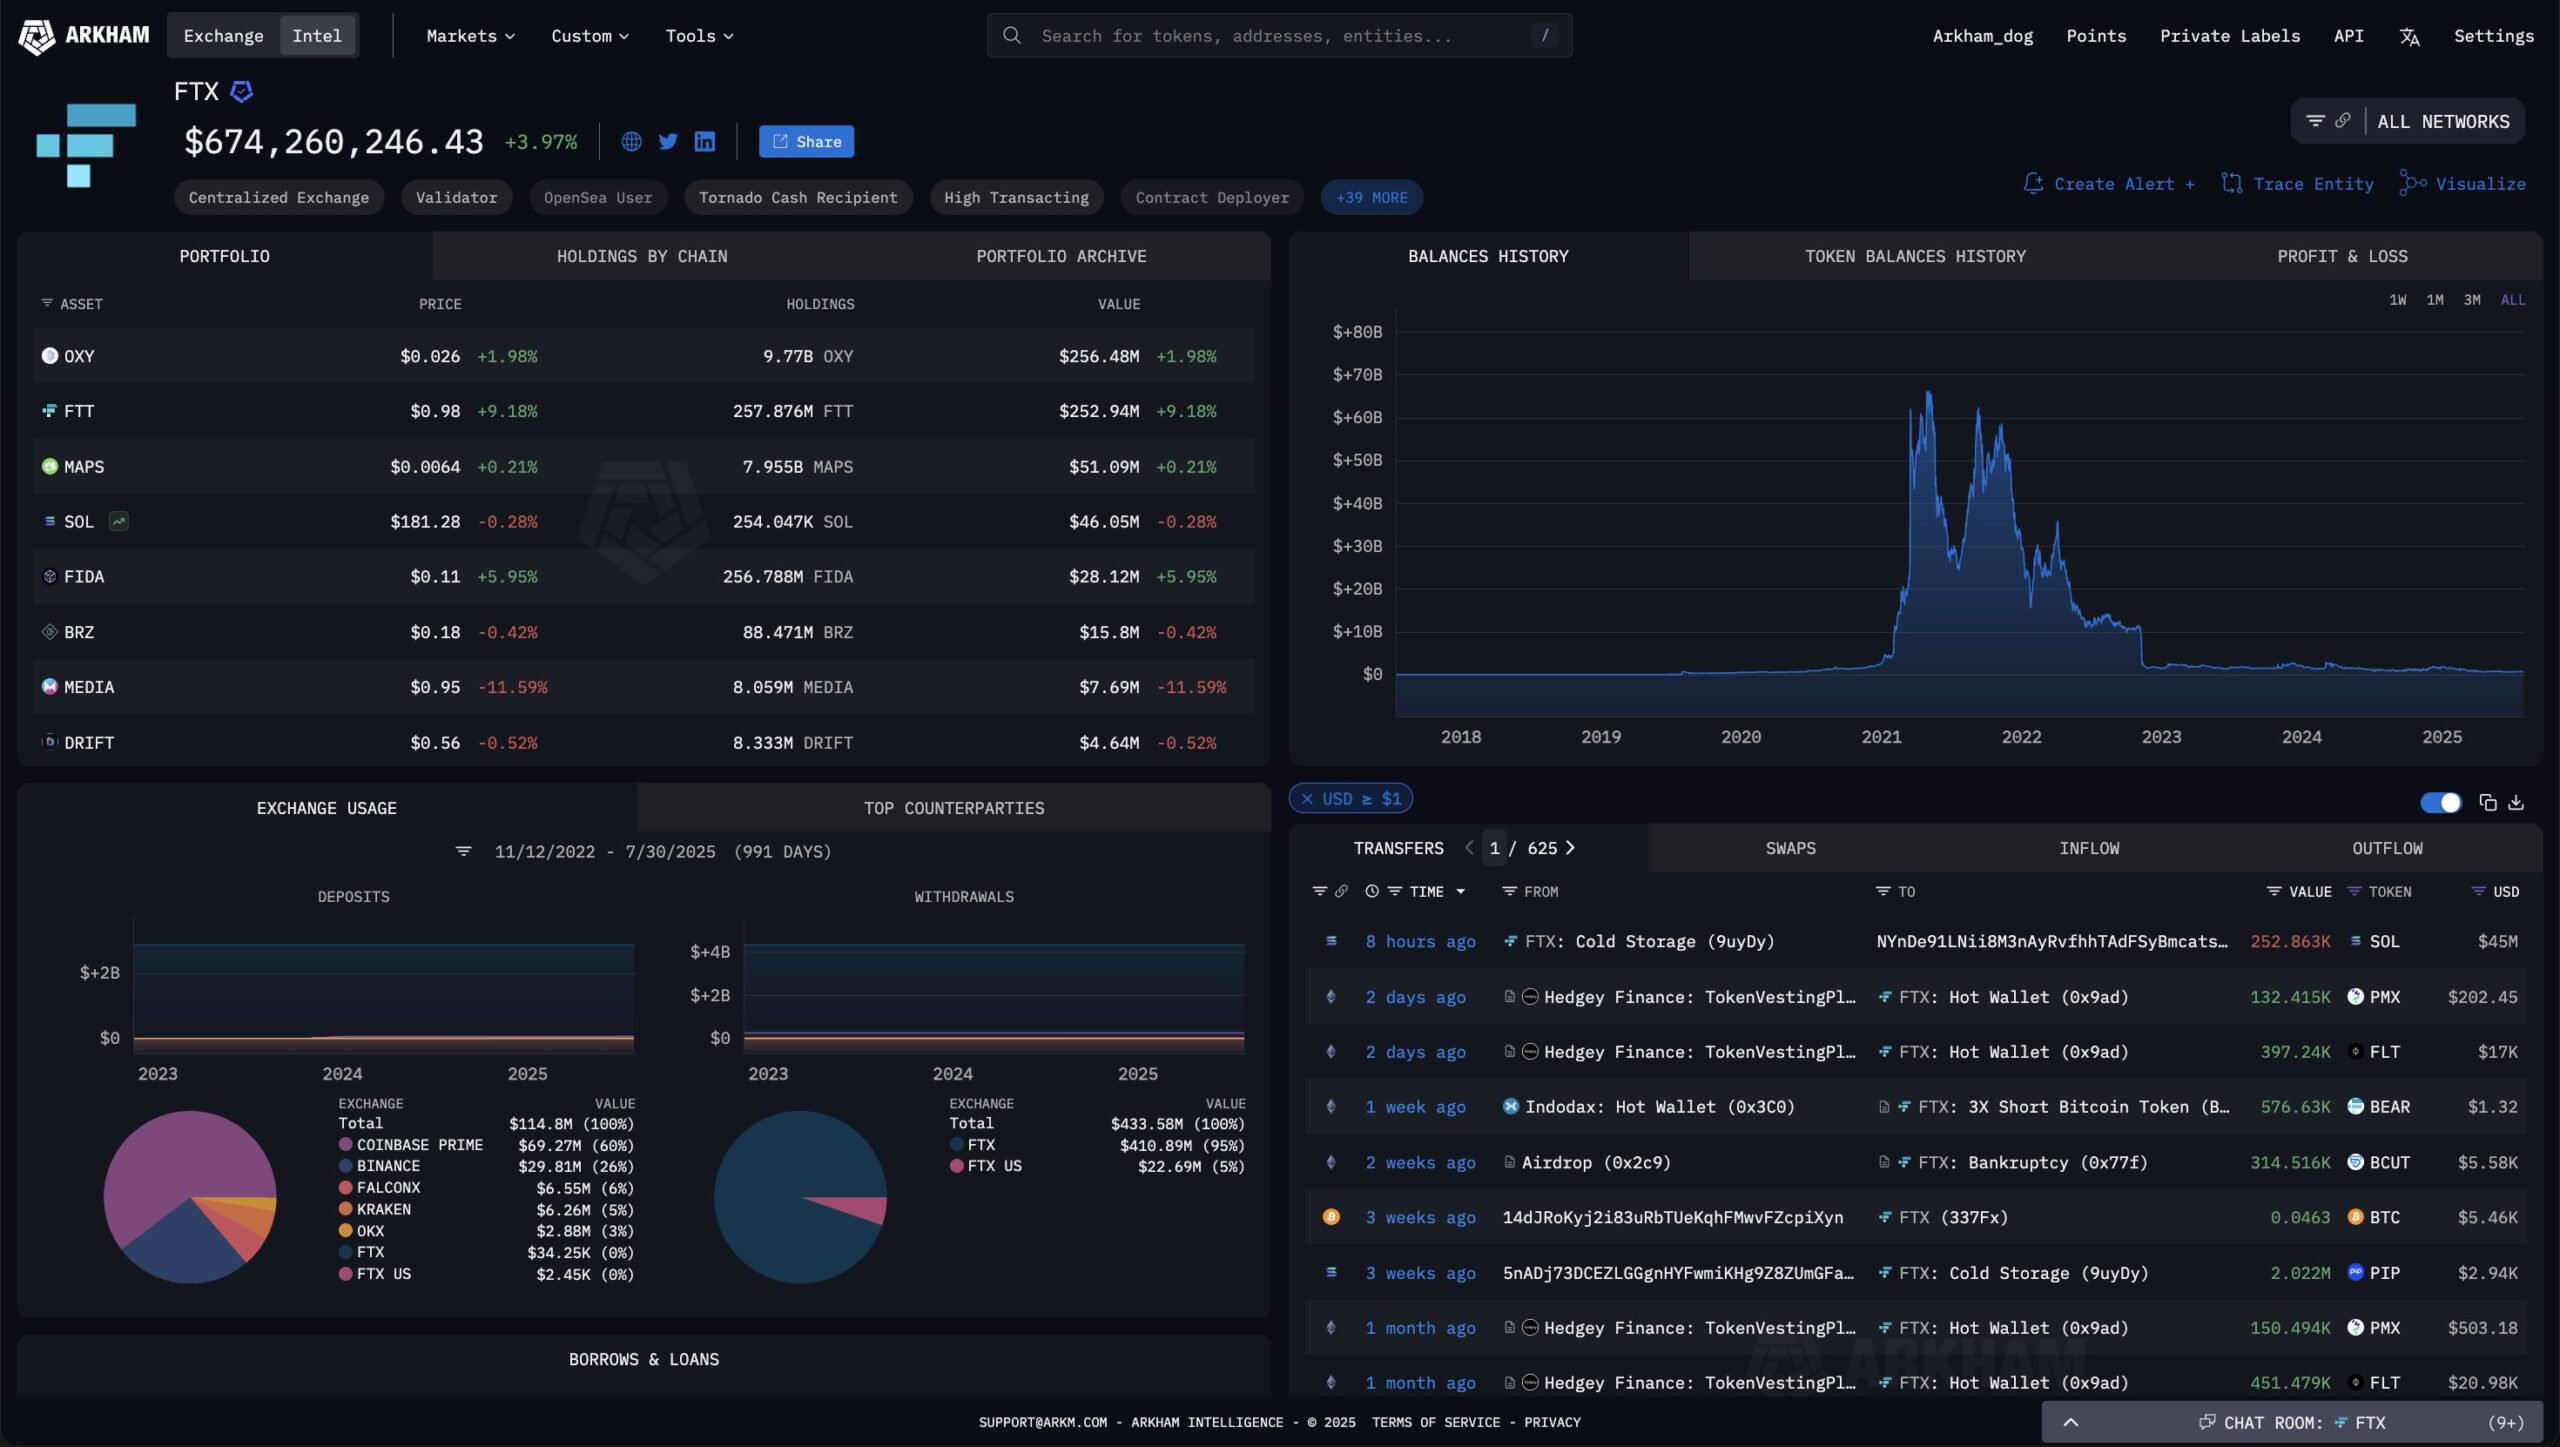Switch to Token Balances History tab
Screen dimensions: 2560x1447
pos(1915,256)
